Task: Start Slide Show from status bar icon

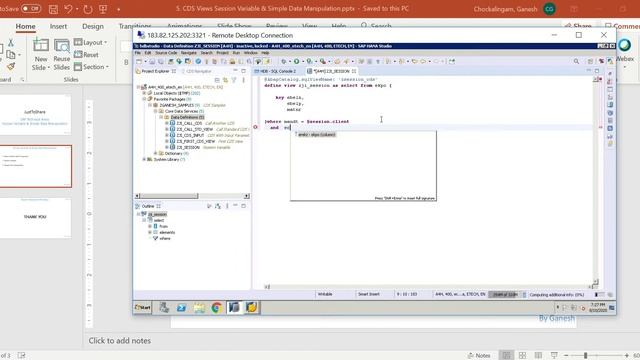Action: click(x=554, y=356)
